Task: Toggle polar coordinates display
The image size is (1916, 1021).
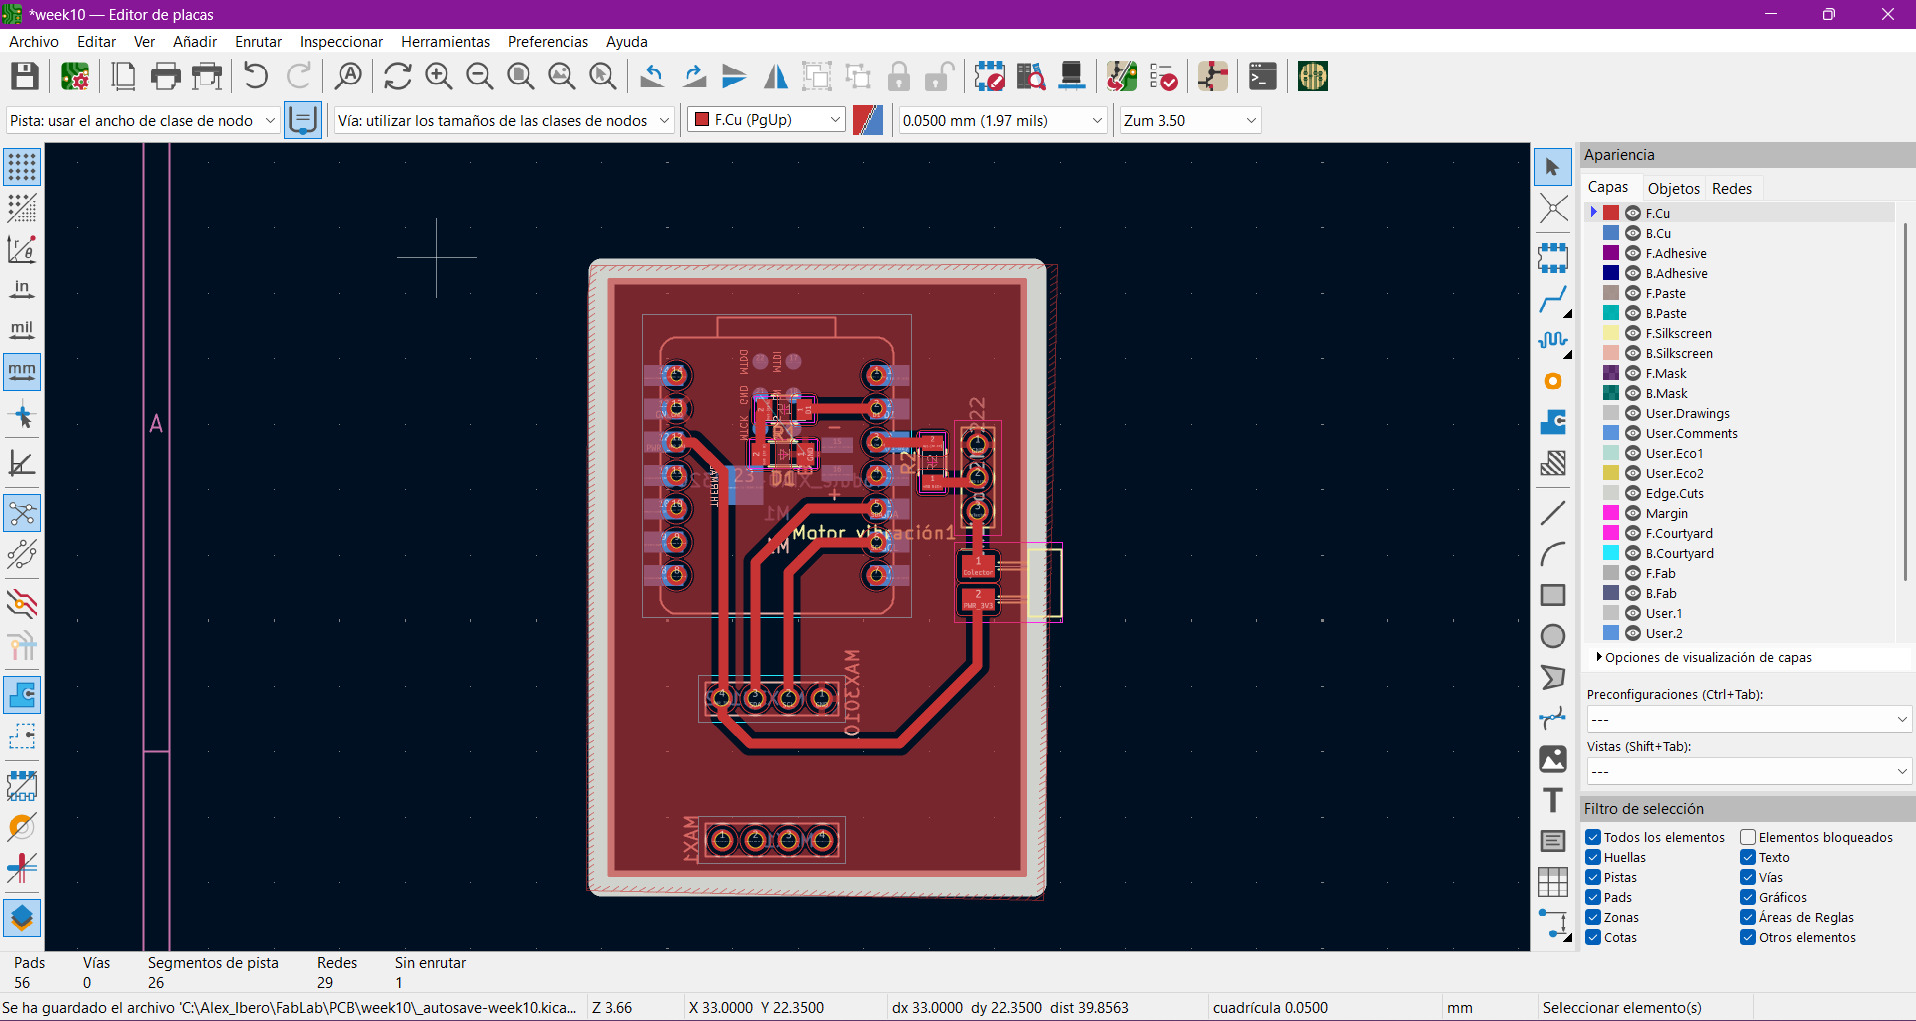Action: [22, 249]
